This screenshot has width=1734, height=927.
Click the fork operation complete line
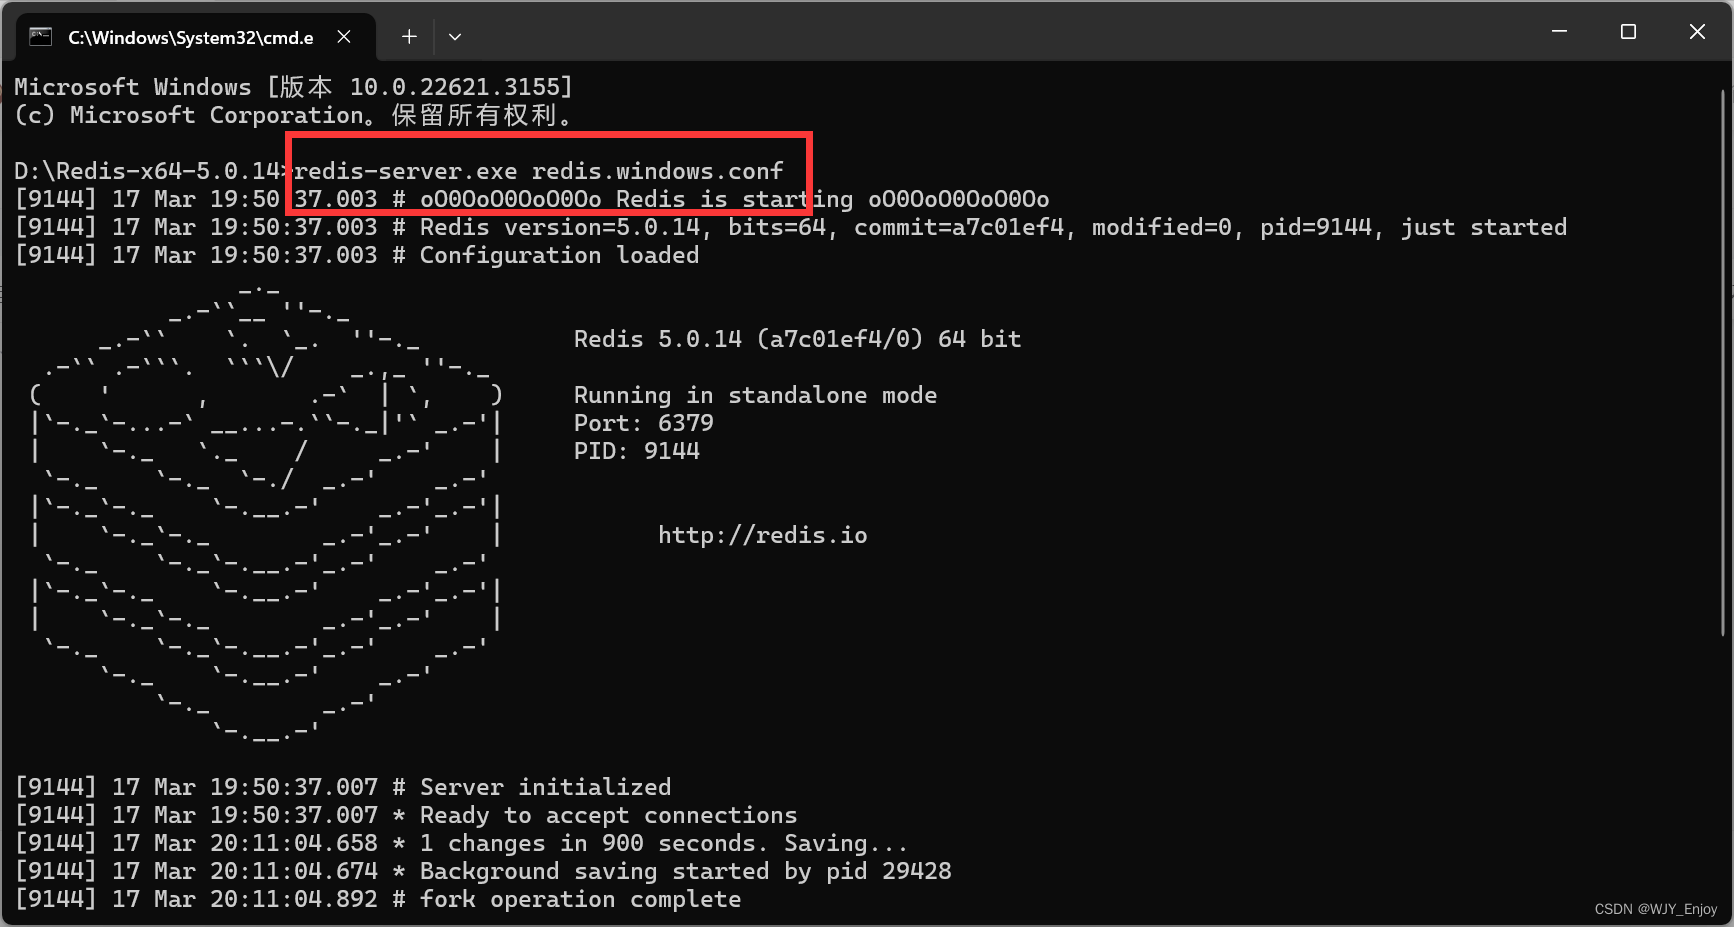[x=378, y=899]
